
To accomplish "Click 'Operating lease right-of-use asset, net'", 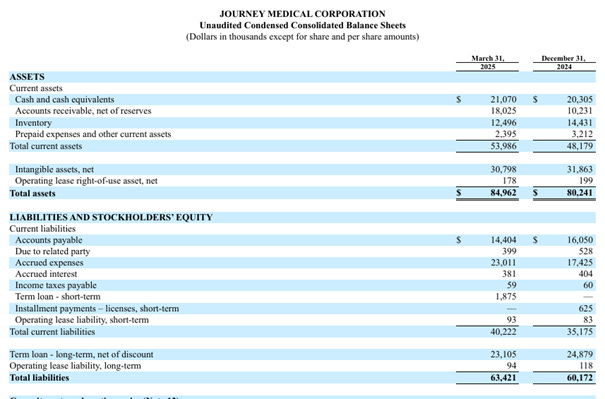I will (x=86, y=181).
